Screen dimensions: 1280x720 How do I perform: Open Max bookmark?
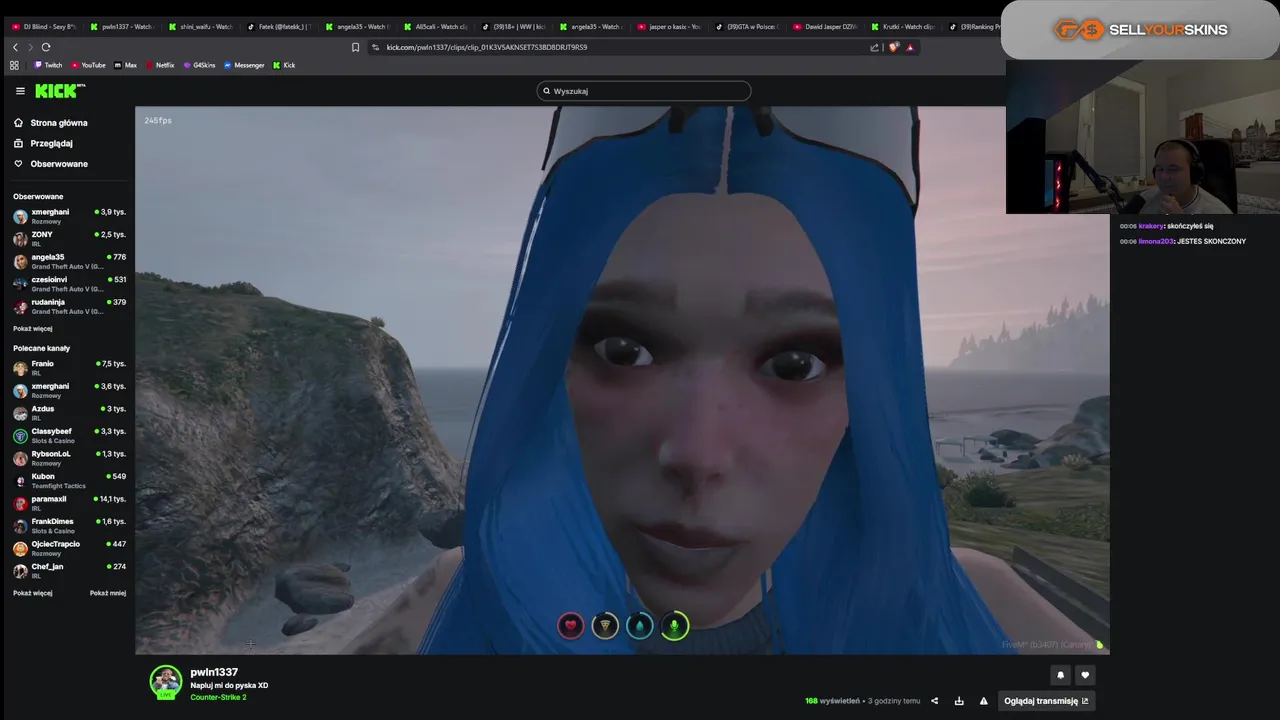(x=126, y=65)
